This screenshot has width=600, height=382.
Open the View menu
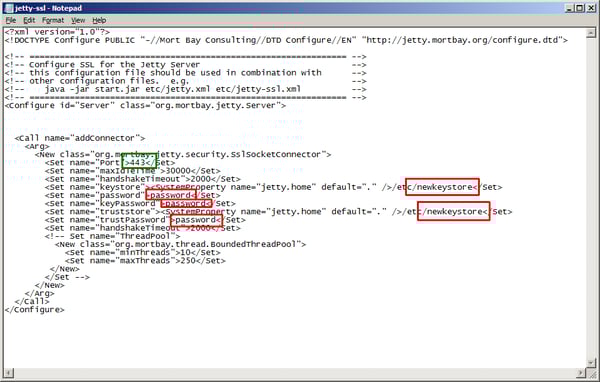click(78, 20)
